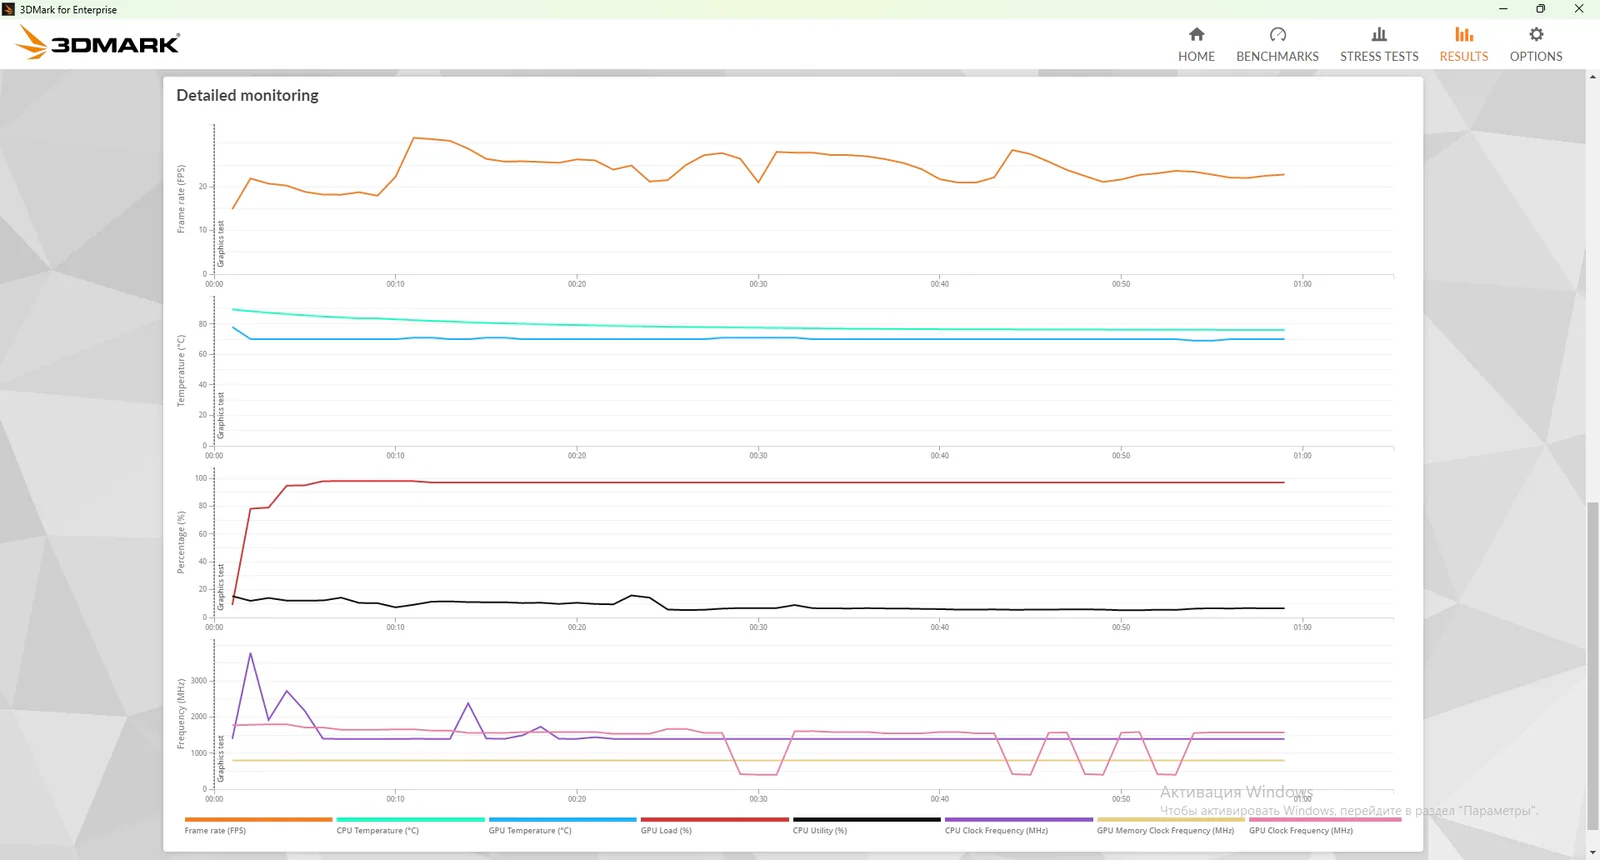Toggle the GPU Load (%) legend entry

click(x=714, y=826)
